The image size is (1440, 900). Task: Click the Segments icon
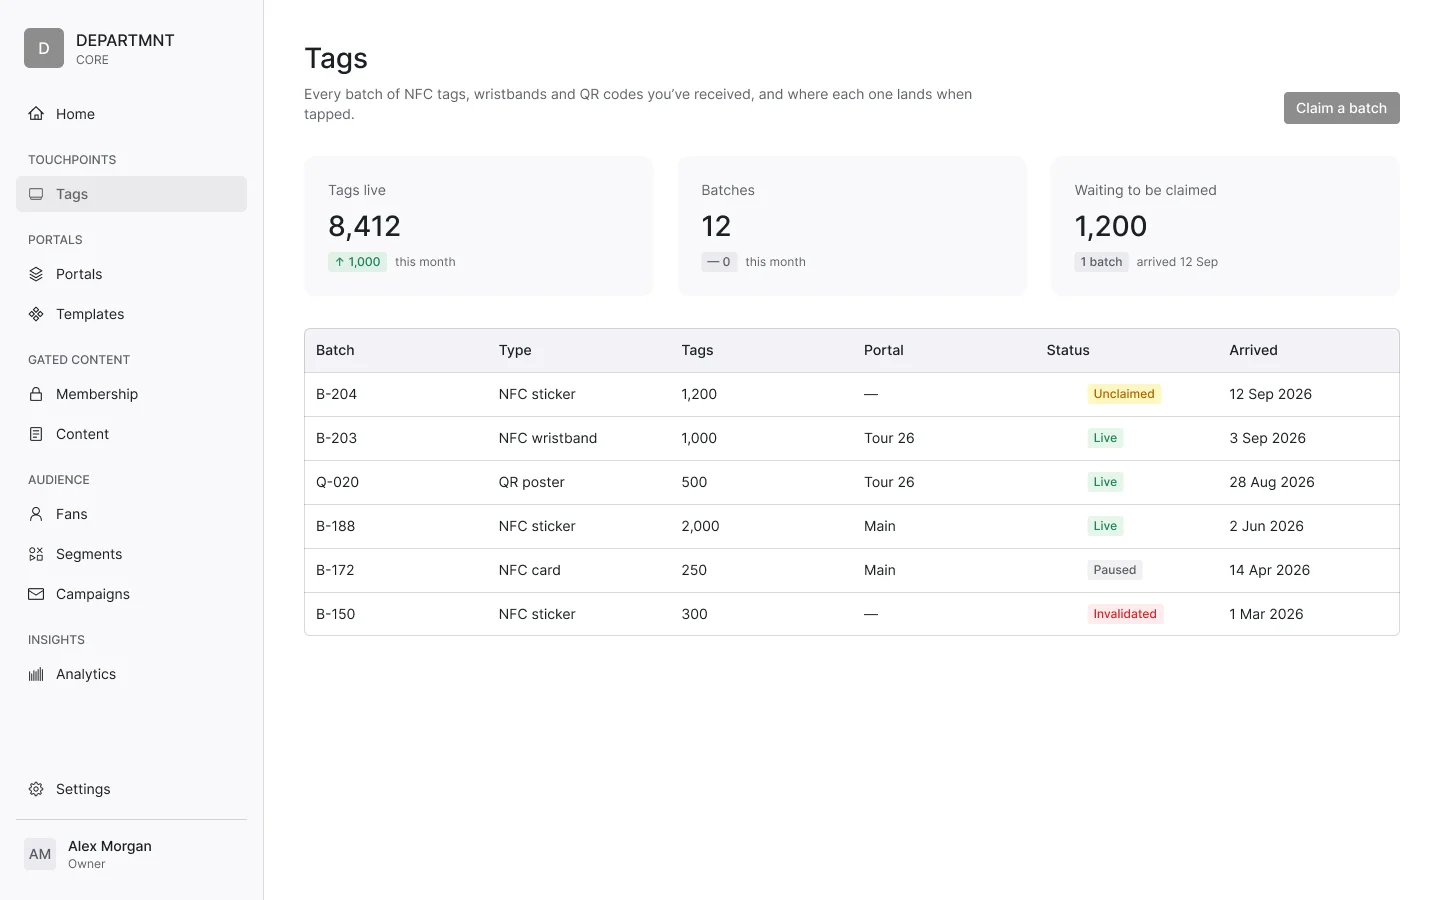(x=36, y=554)
